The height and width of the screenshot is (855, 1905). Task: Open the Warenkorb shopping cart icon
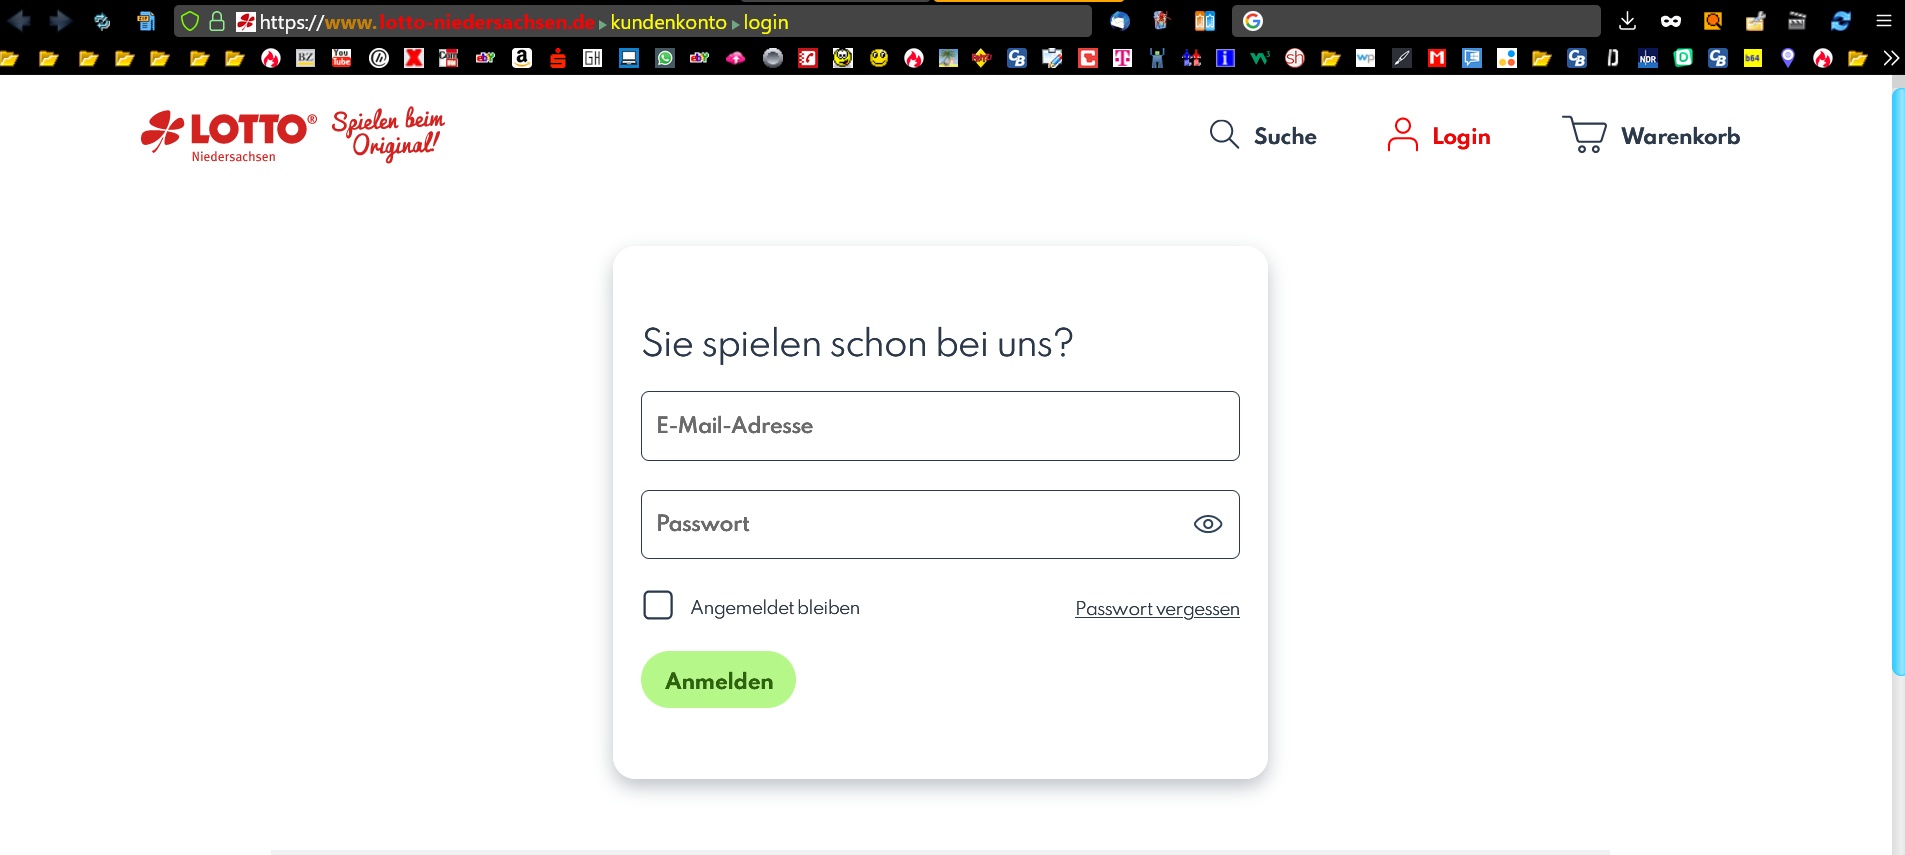pos(1584,134)
